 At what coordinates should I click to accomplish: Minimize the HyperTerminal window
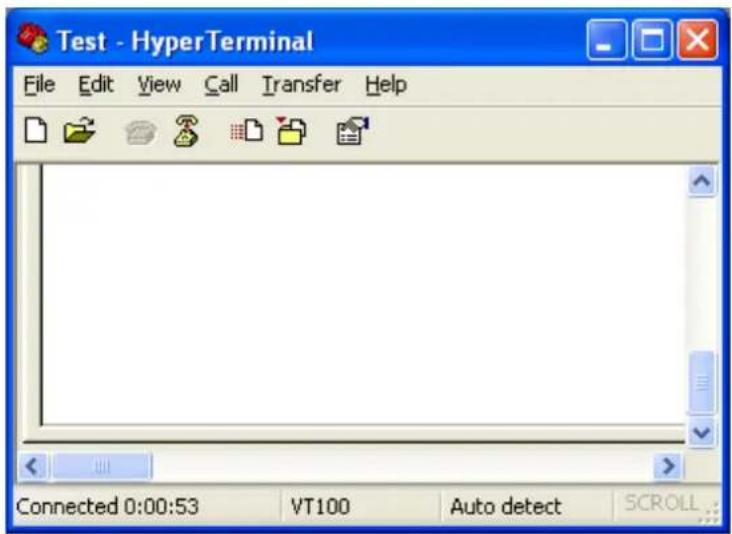(x=606, y=40)
